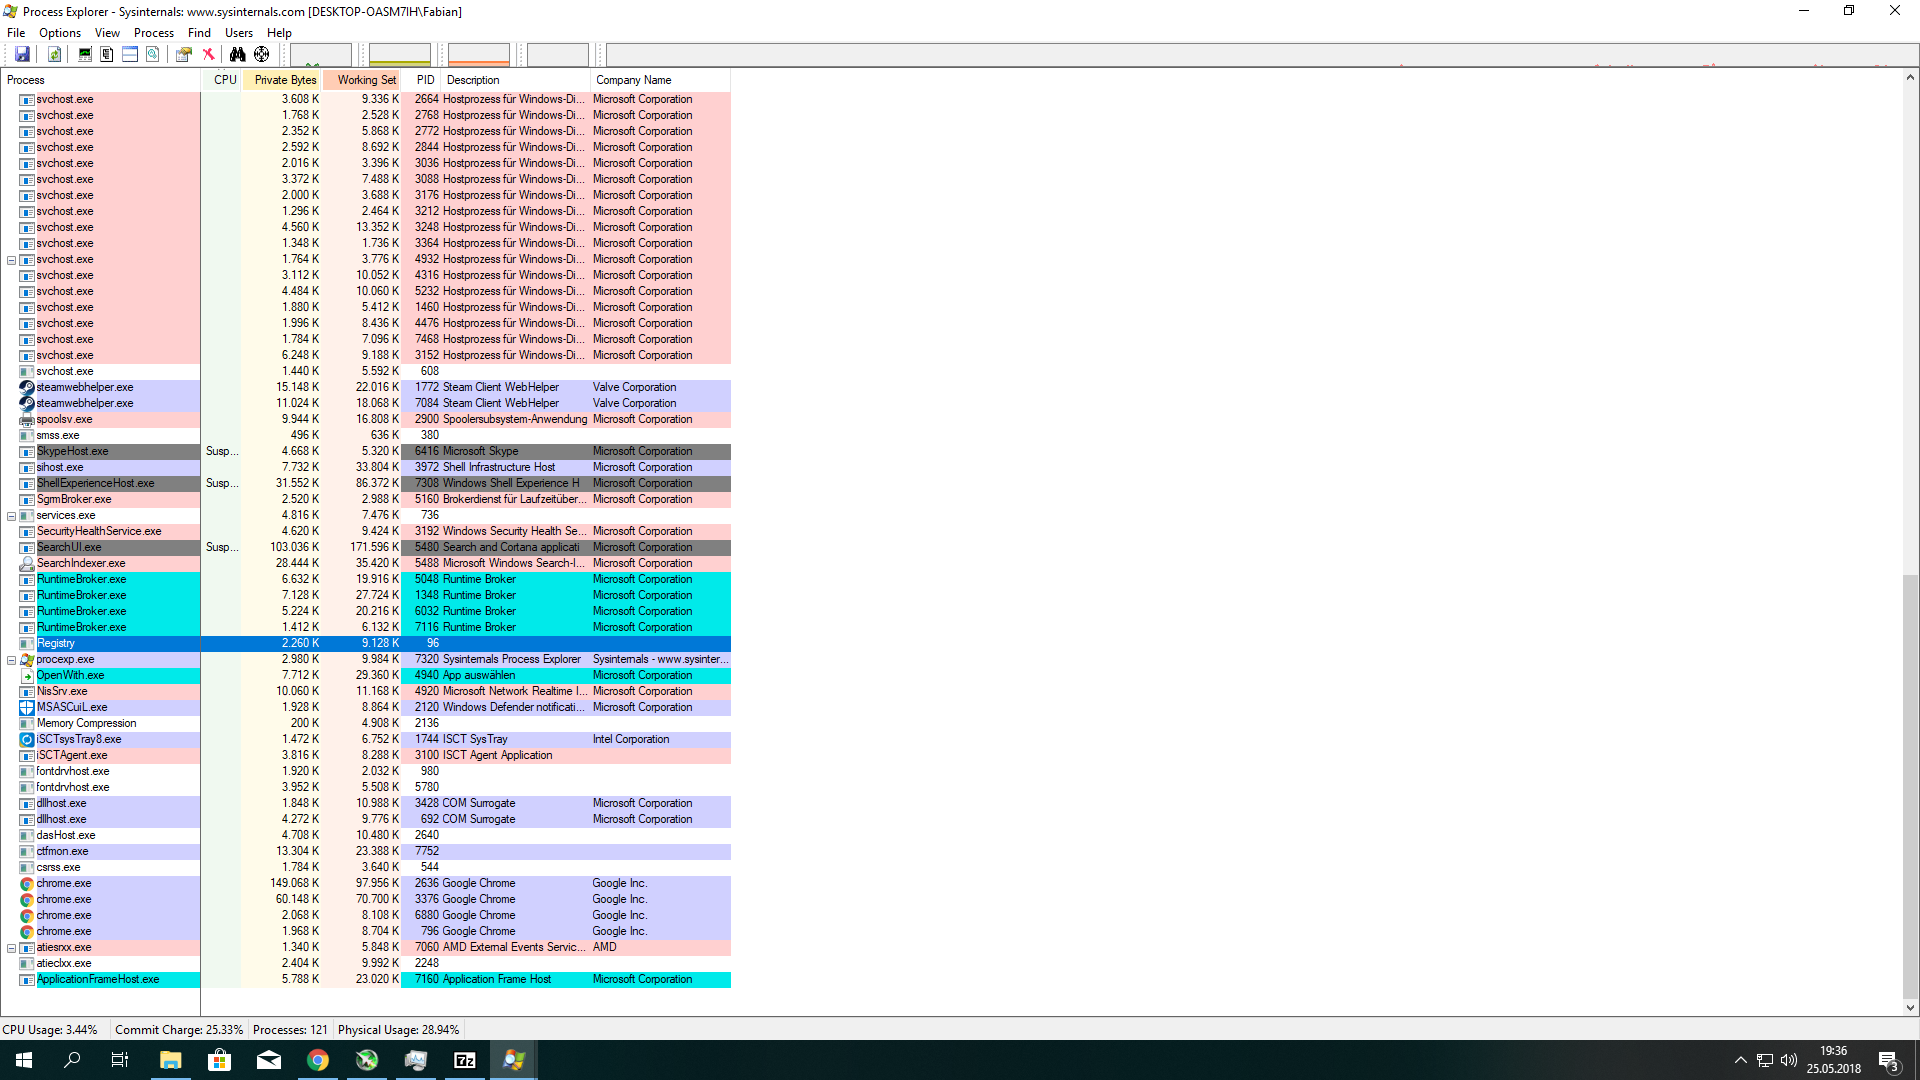Open the Options menu
Screen dimensions: 1920x1080
60,33
